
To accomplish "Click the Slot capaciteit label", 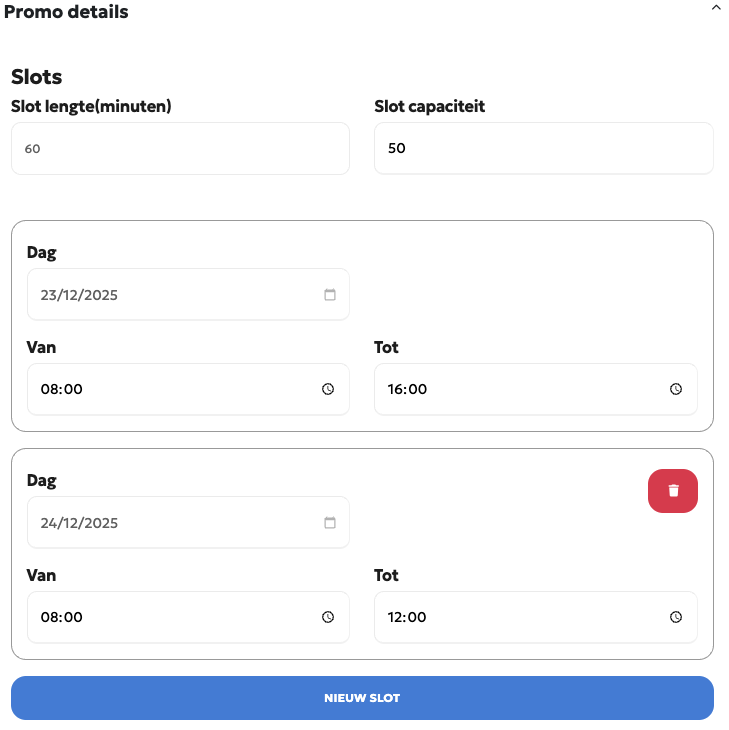I will (430, 106).
